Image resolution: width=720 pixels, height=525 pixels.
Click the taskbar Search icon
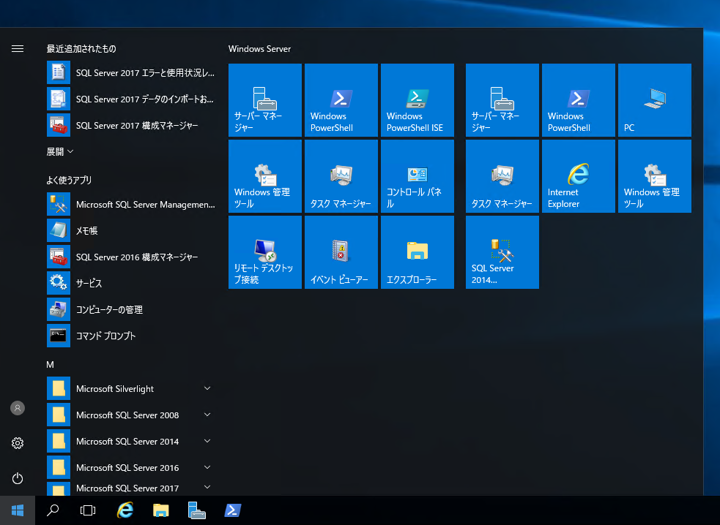point(53,510)
